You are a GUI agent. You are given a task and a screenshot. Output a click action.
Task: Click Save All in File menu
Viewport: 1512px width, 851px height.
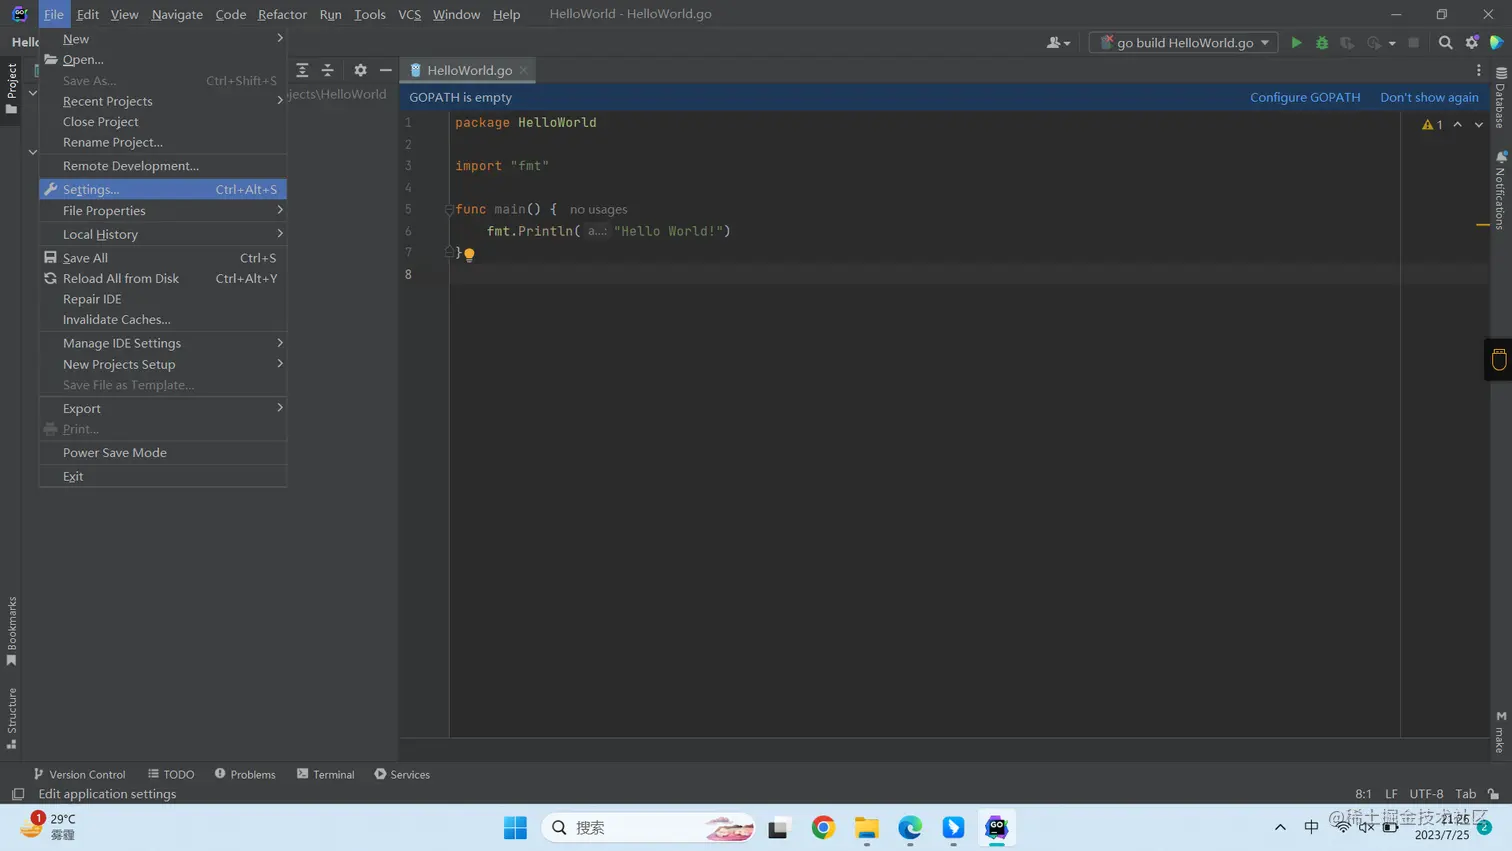click(x=163, y=258)
